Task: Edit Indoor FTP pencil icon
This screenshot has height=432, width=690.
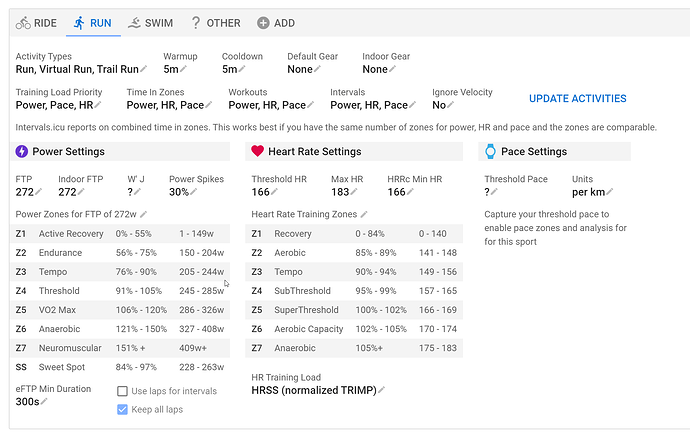Action: tap(81, 191)
